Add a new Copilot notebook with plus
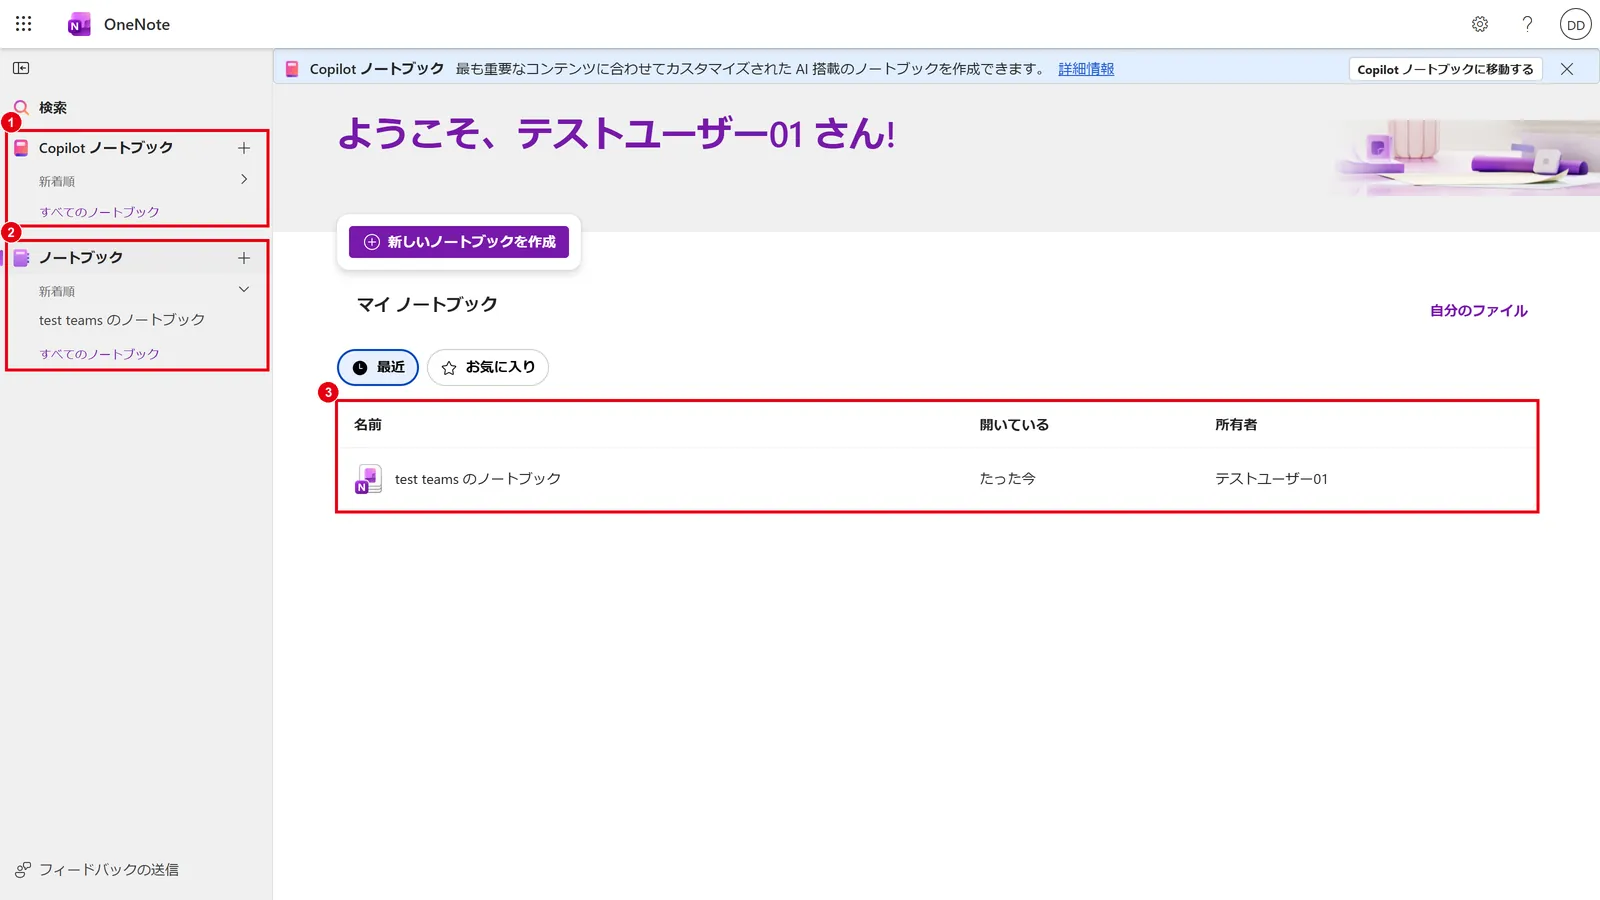This screenshot has height=900, width=1600. [244, 148]
